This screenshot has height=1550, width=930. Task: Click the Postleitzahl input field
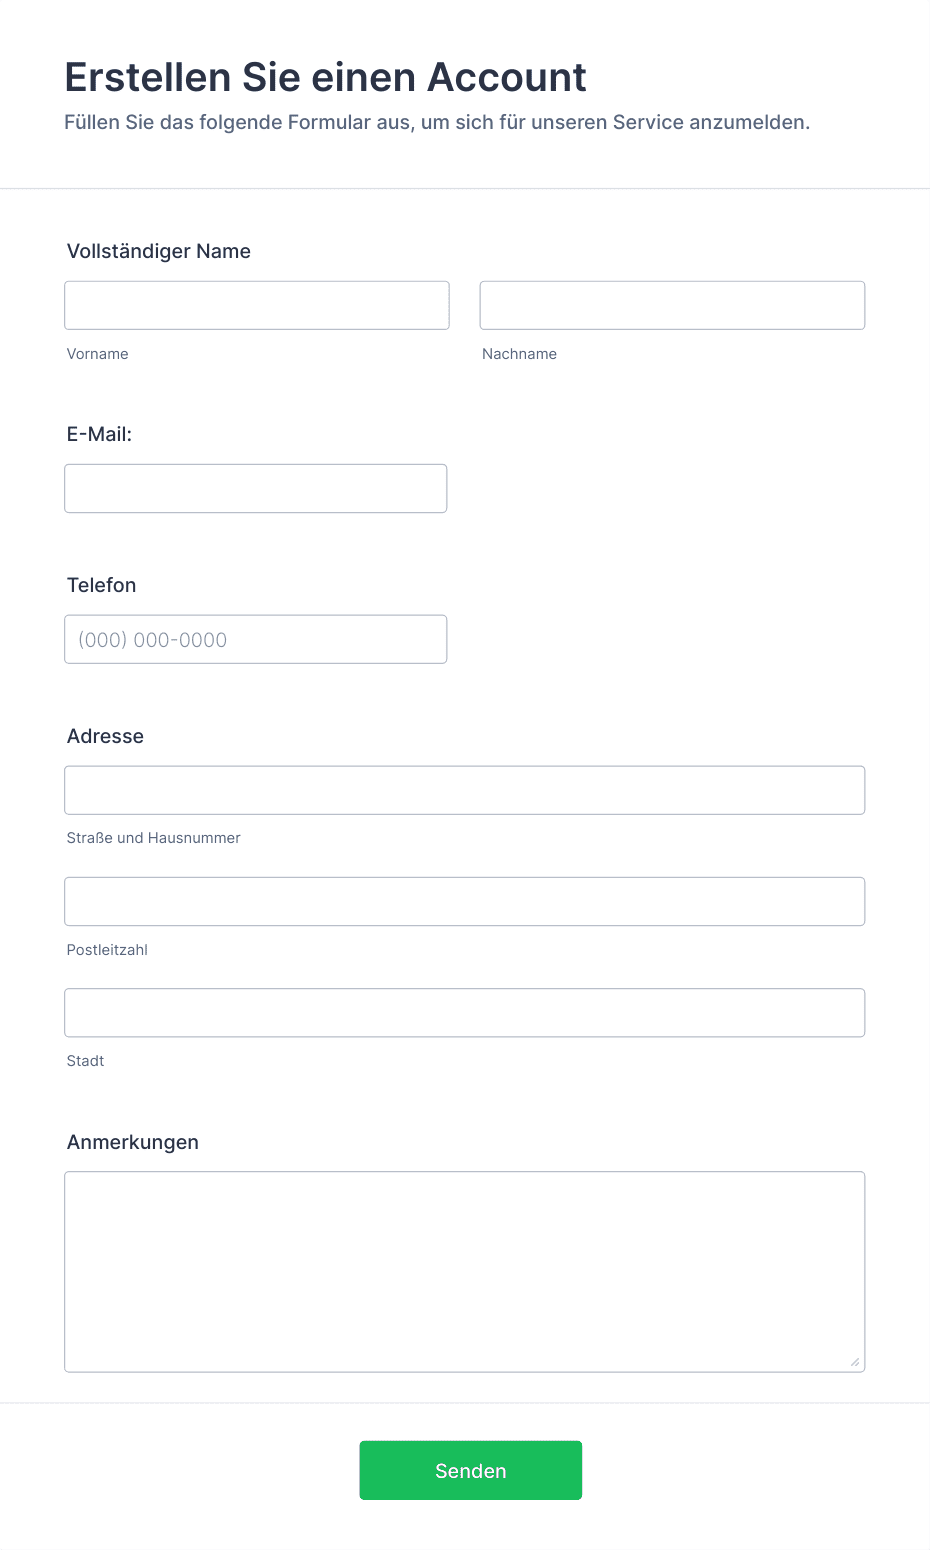[x=465, y=901]
